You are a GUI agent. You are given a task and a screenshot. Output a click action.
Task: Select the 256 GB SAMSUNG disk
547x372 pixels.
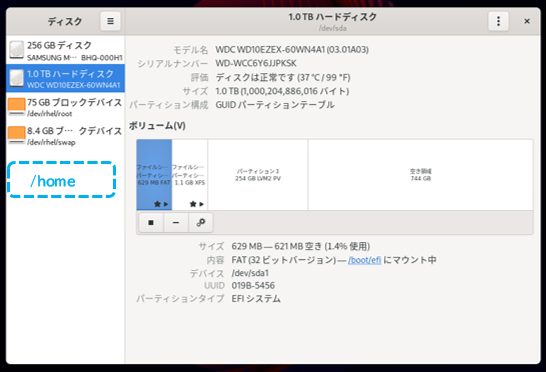tap(65, 50)
